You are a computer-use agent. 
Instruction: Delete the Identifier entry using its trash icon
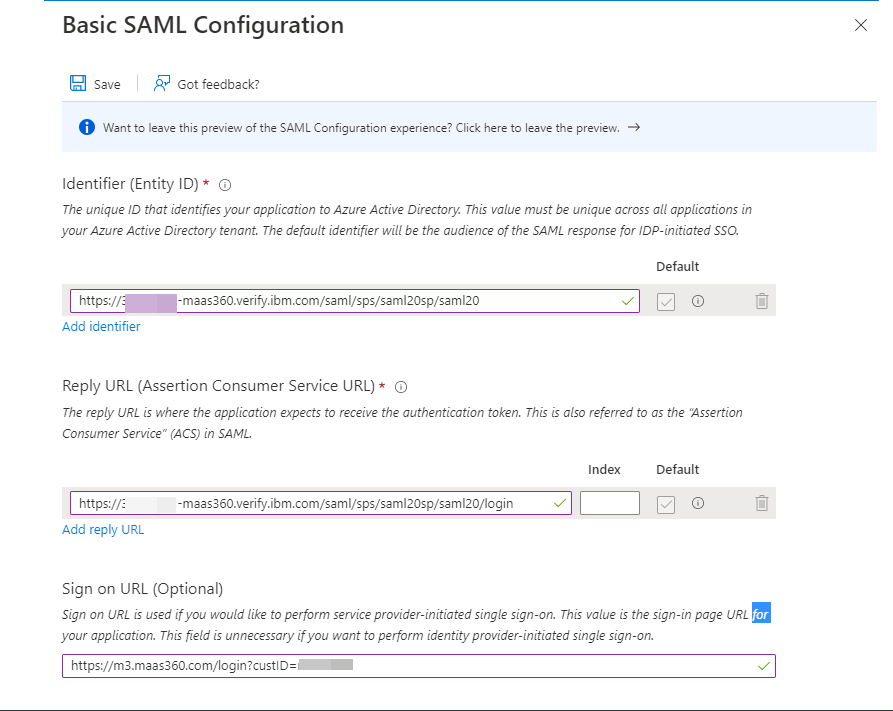click(761, 301)
